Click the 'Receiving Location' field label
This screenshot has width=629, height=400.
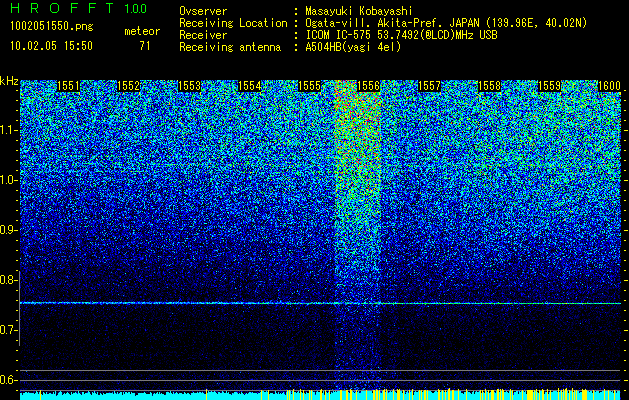pyautogui.click(x=233, y=23)
